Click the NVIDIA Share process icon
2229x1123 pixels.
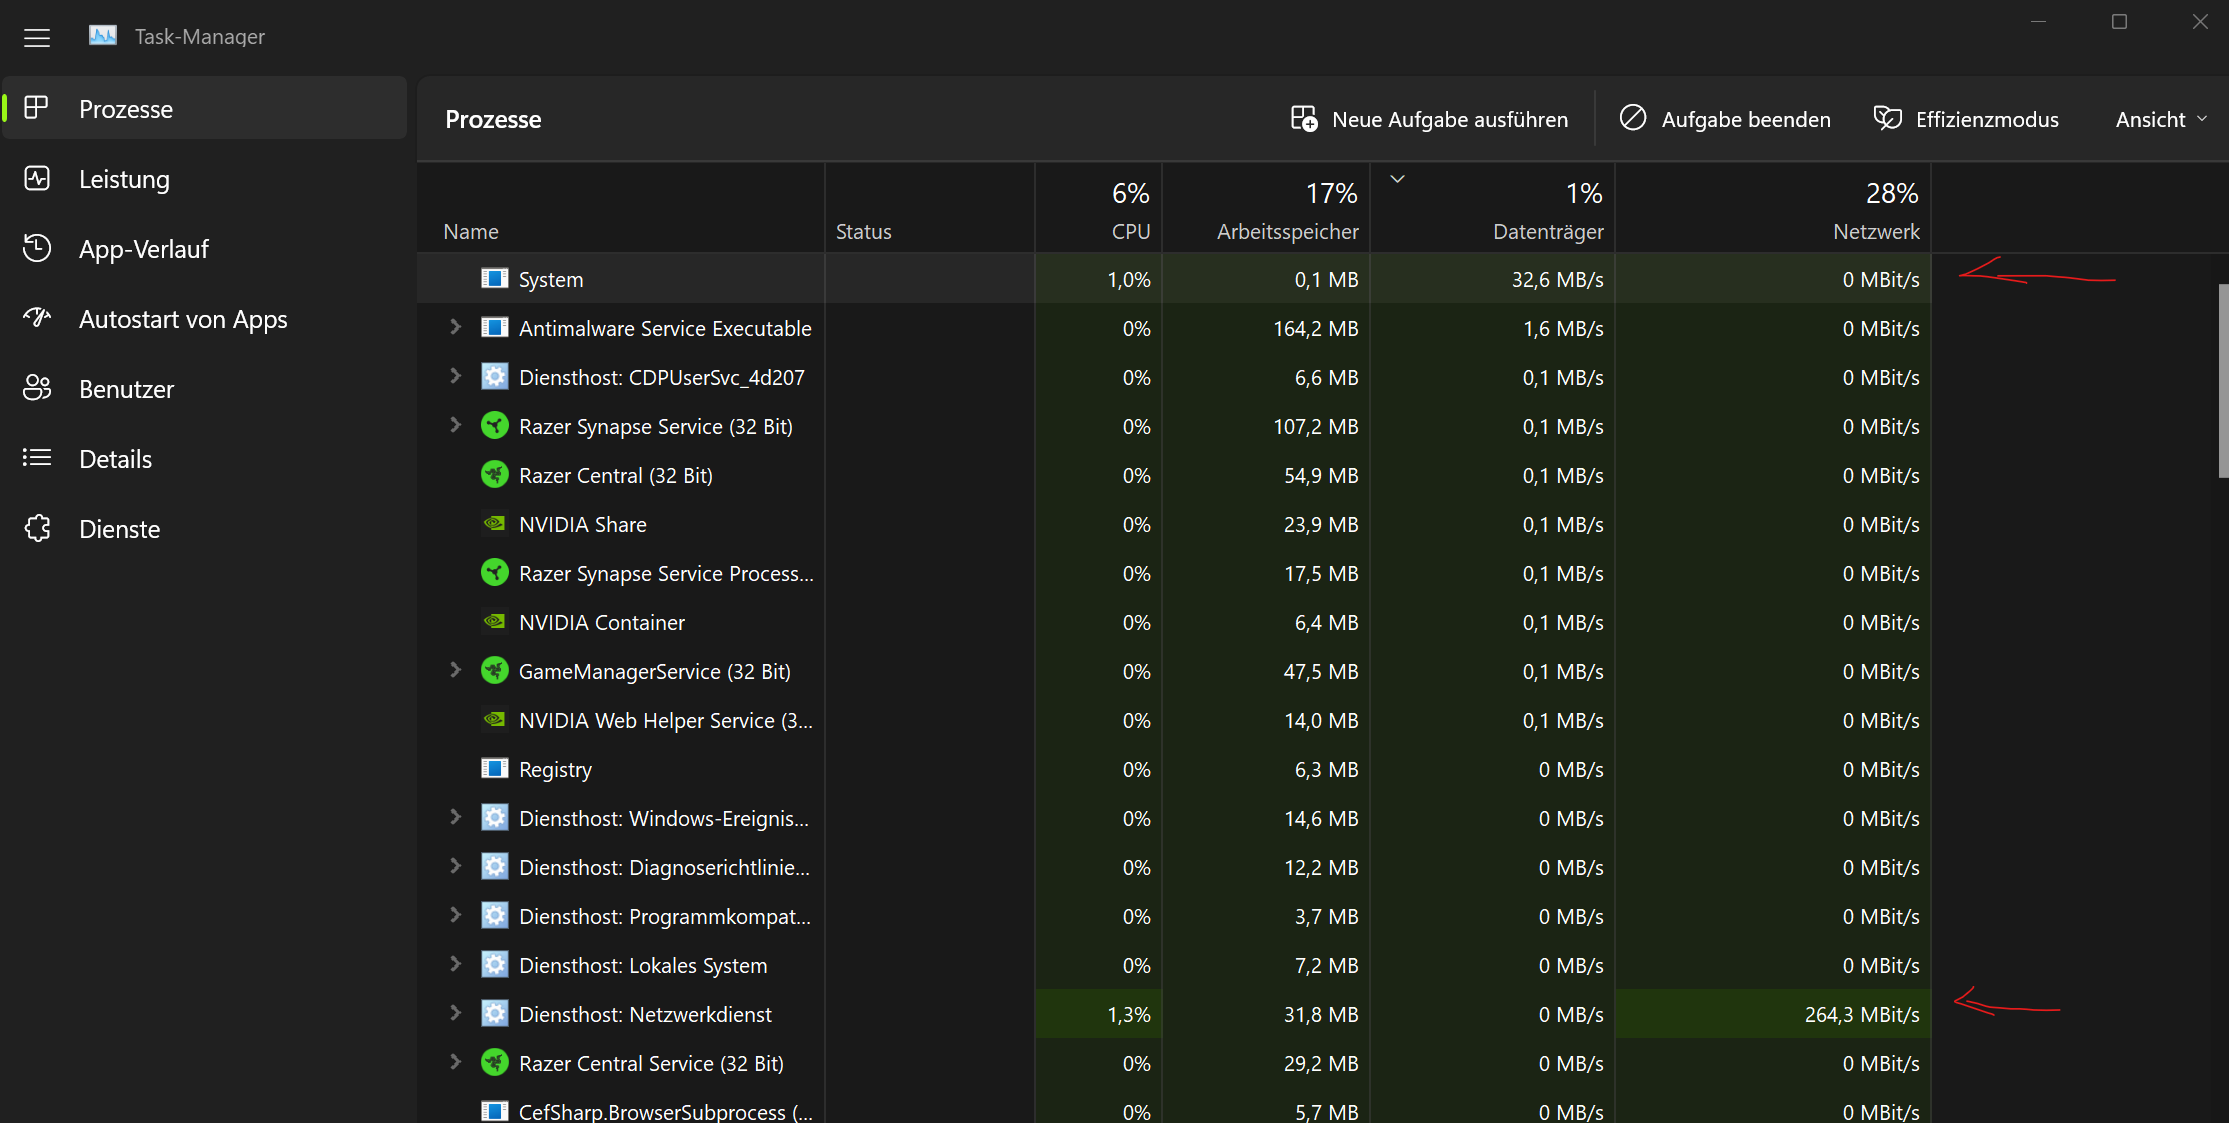495,524
